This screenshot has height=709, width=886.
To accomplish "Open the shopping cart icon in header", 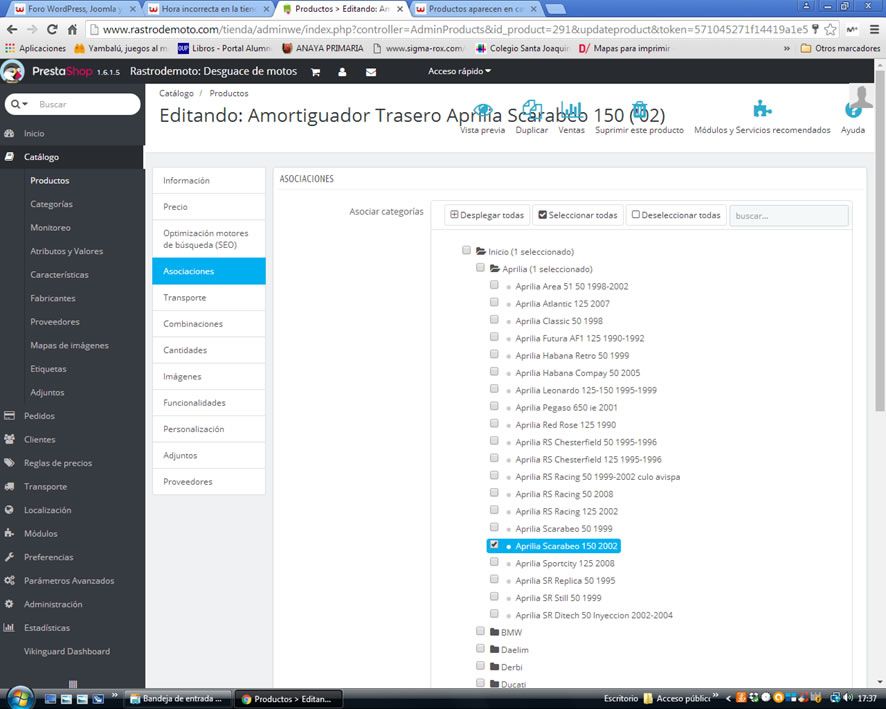I will [315, 72].
